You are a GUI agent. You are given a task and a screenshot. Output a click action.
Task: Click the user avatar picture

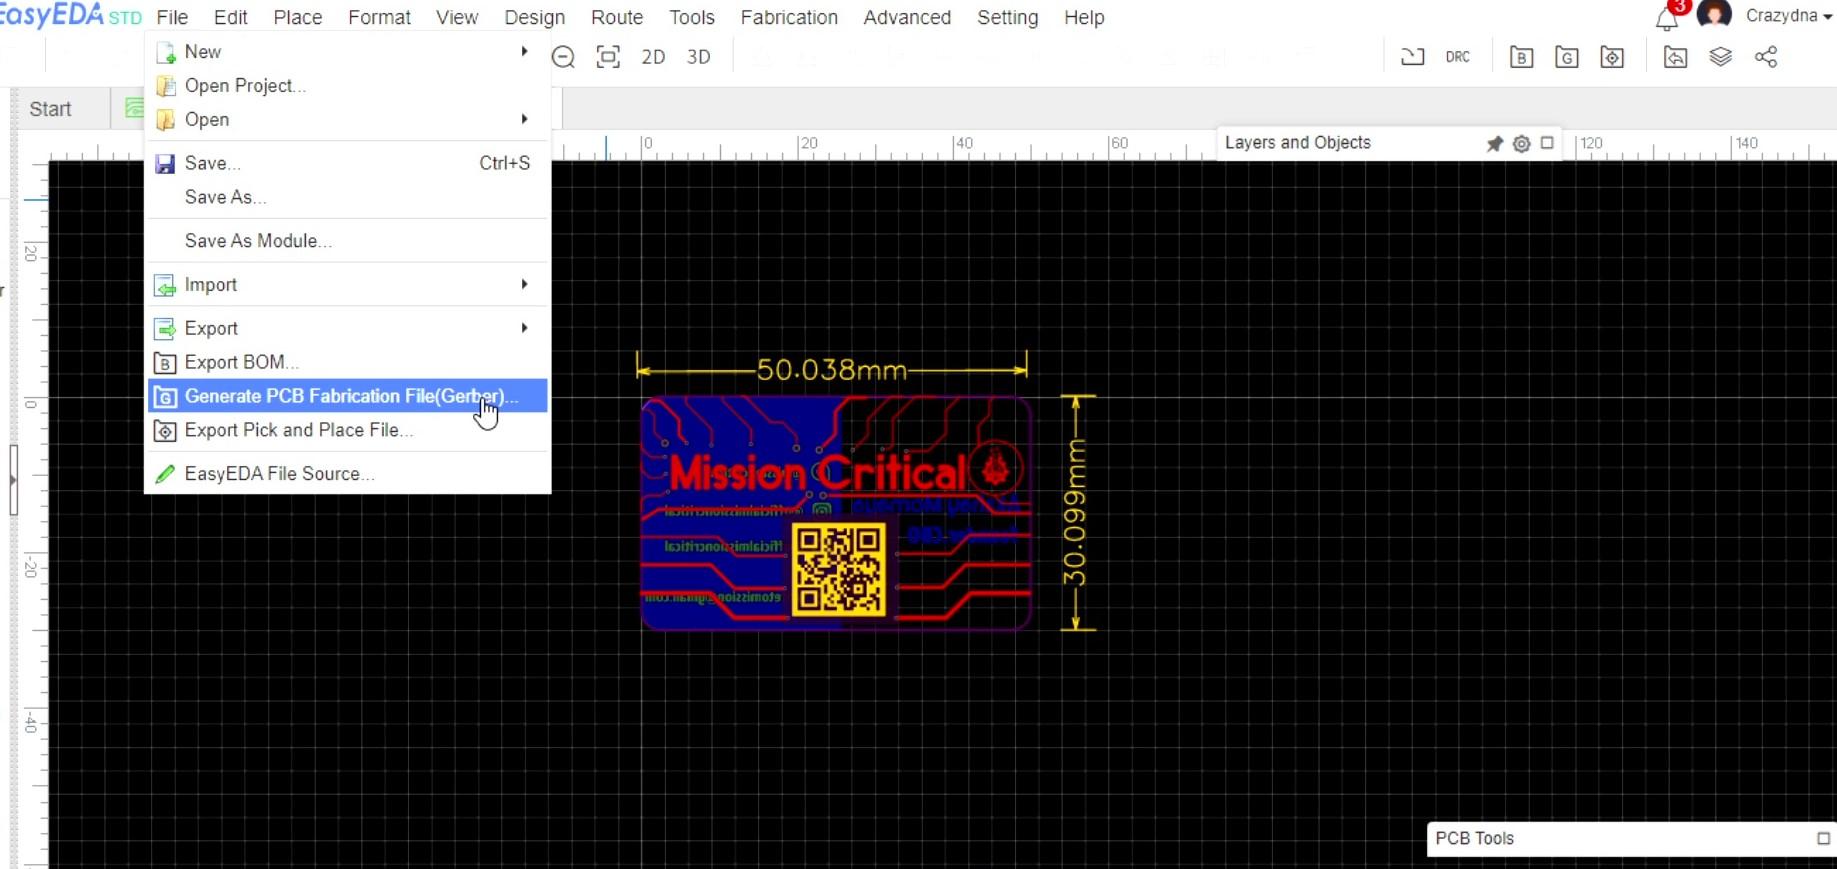(1714, 14)
